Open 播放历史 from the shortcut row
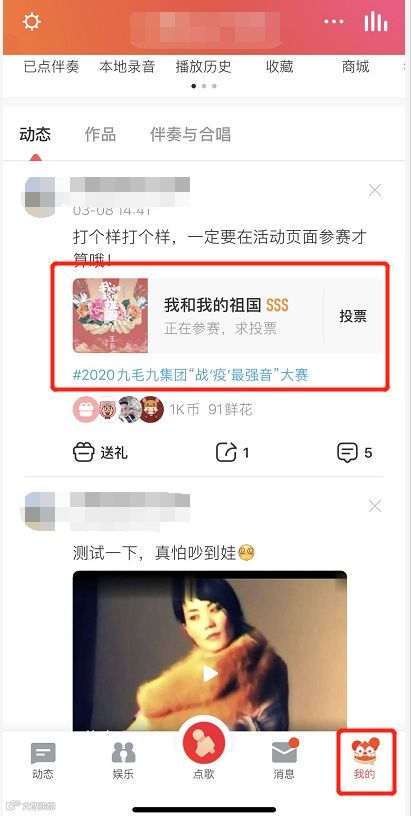This screenshot has width=411, height=816. click(x=203, y=67)
